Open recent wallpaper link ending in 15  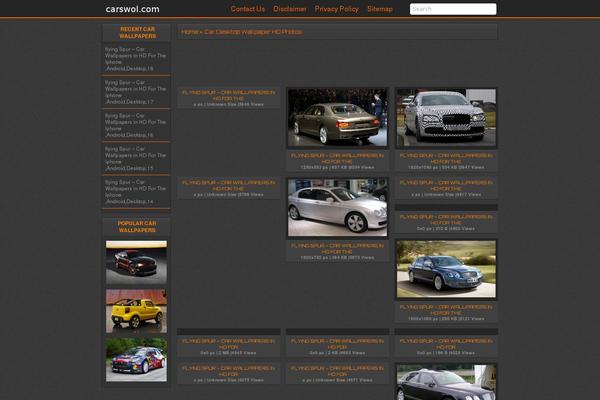(136, 158)
